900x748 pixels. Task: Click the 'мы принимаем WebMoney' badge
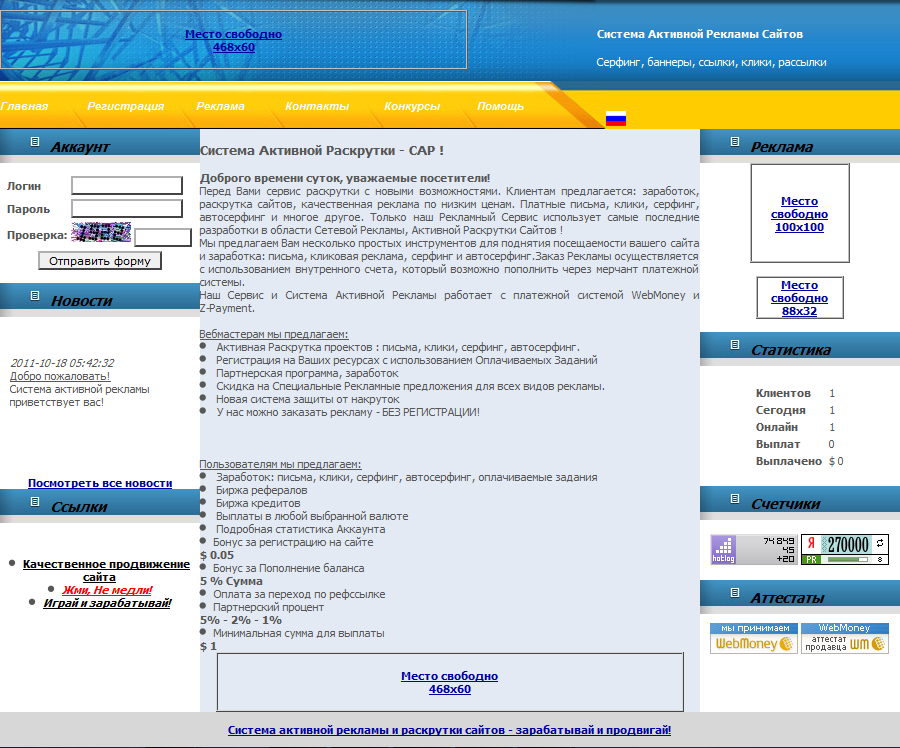754,638
